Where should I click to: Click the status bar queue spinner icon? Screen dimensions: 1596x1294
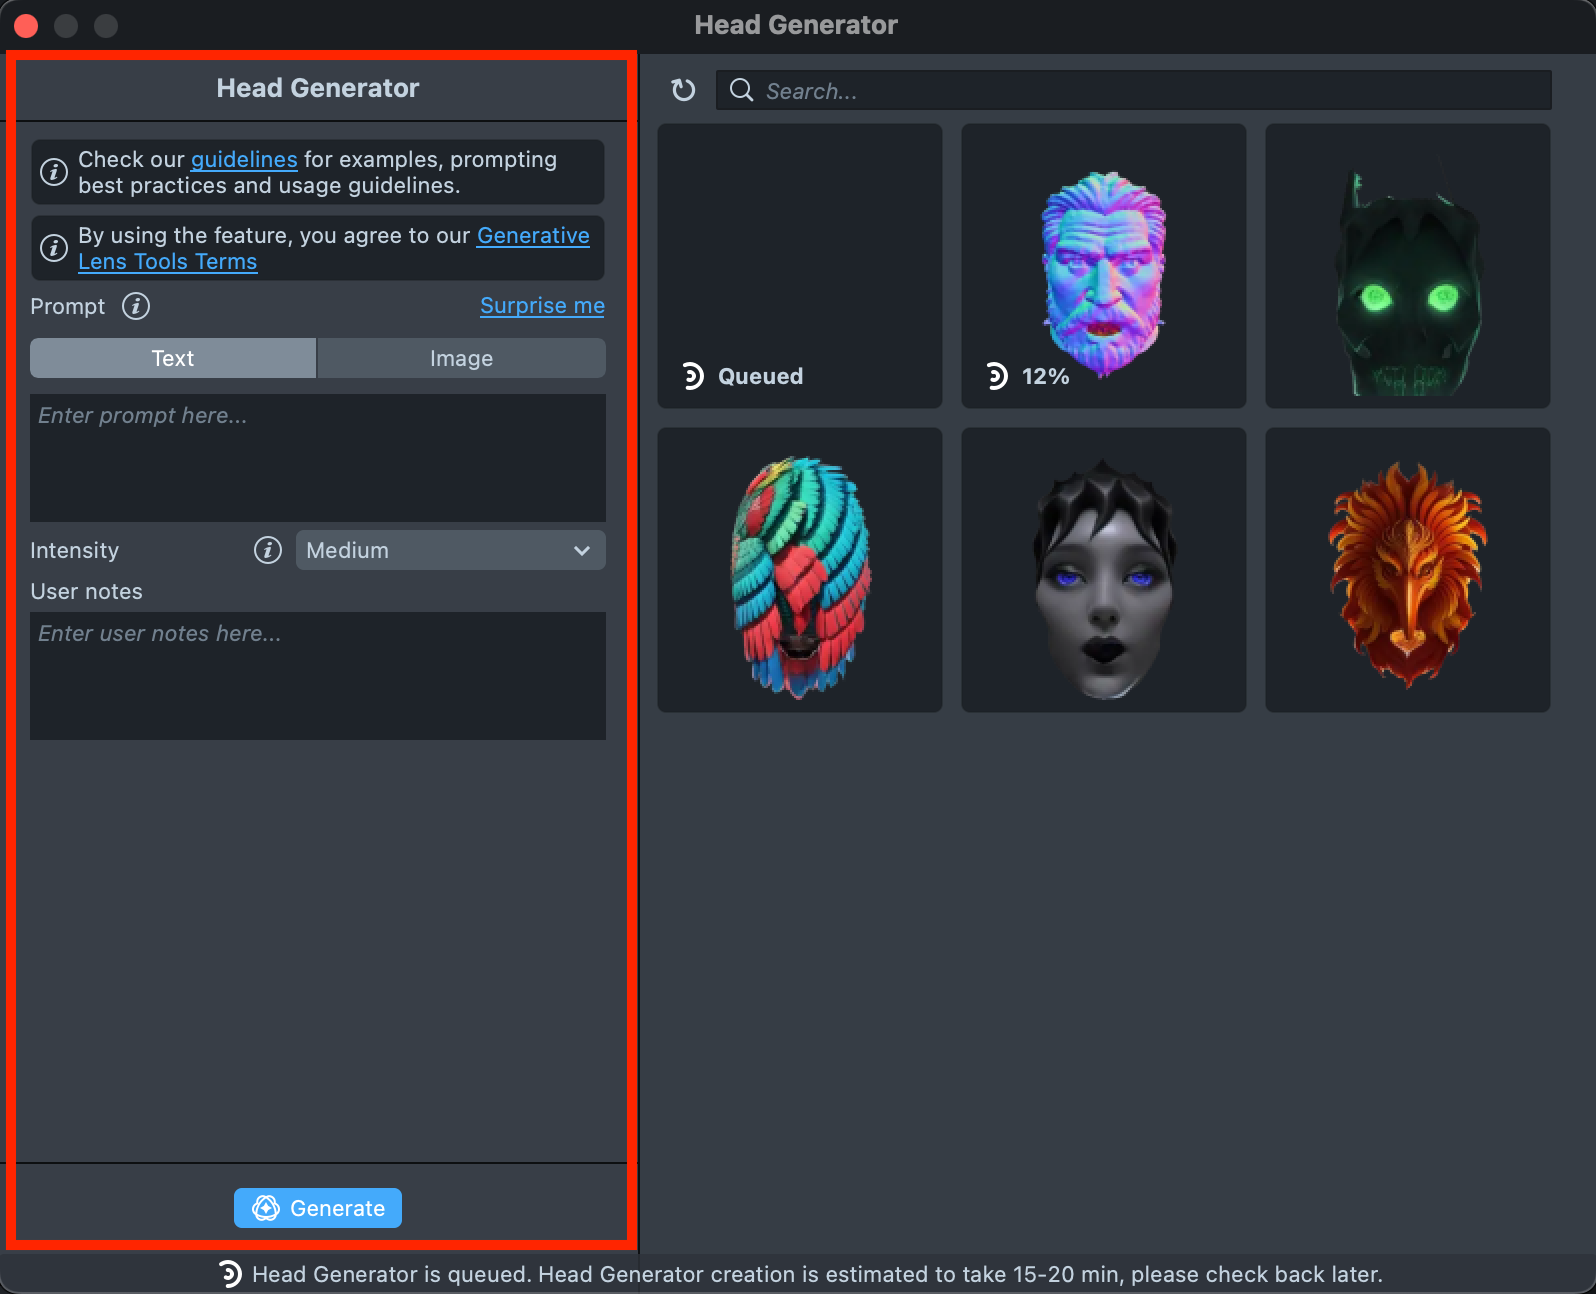click(x=230, y=1274)
